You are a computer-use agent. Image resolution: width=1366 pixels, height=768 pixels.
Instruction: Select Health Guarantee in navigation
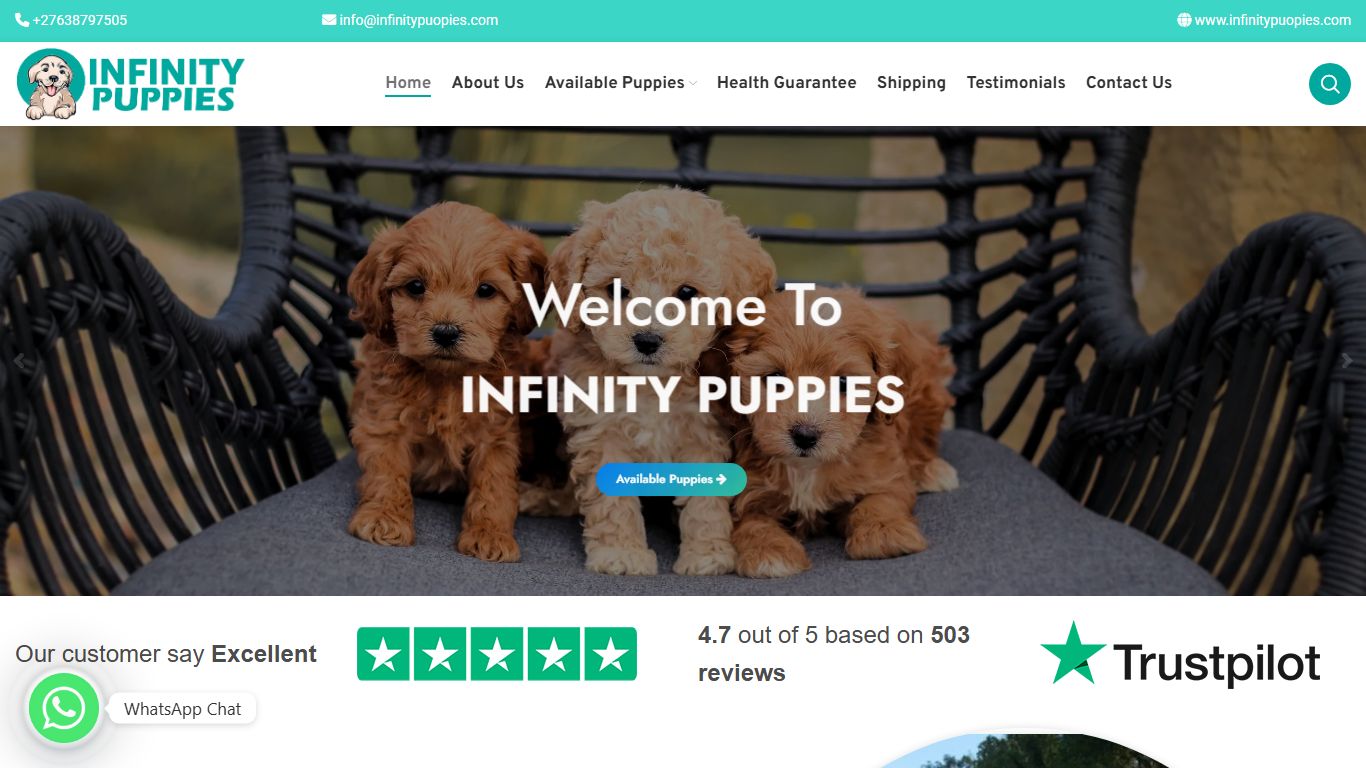(787, 82)
